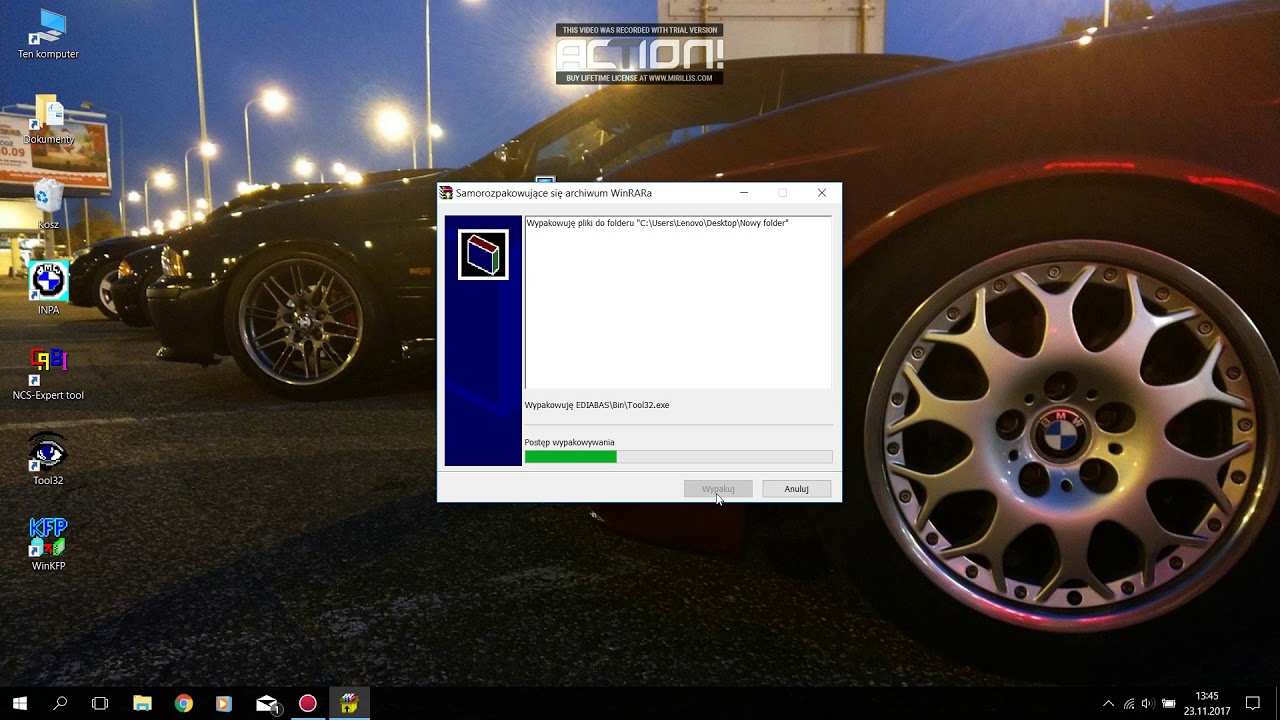Click the greyed-out Wypakuj button

point(718,489)
